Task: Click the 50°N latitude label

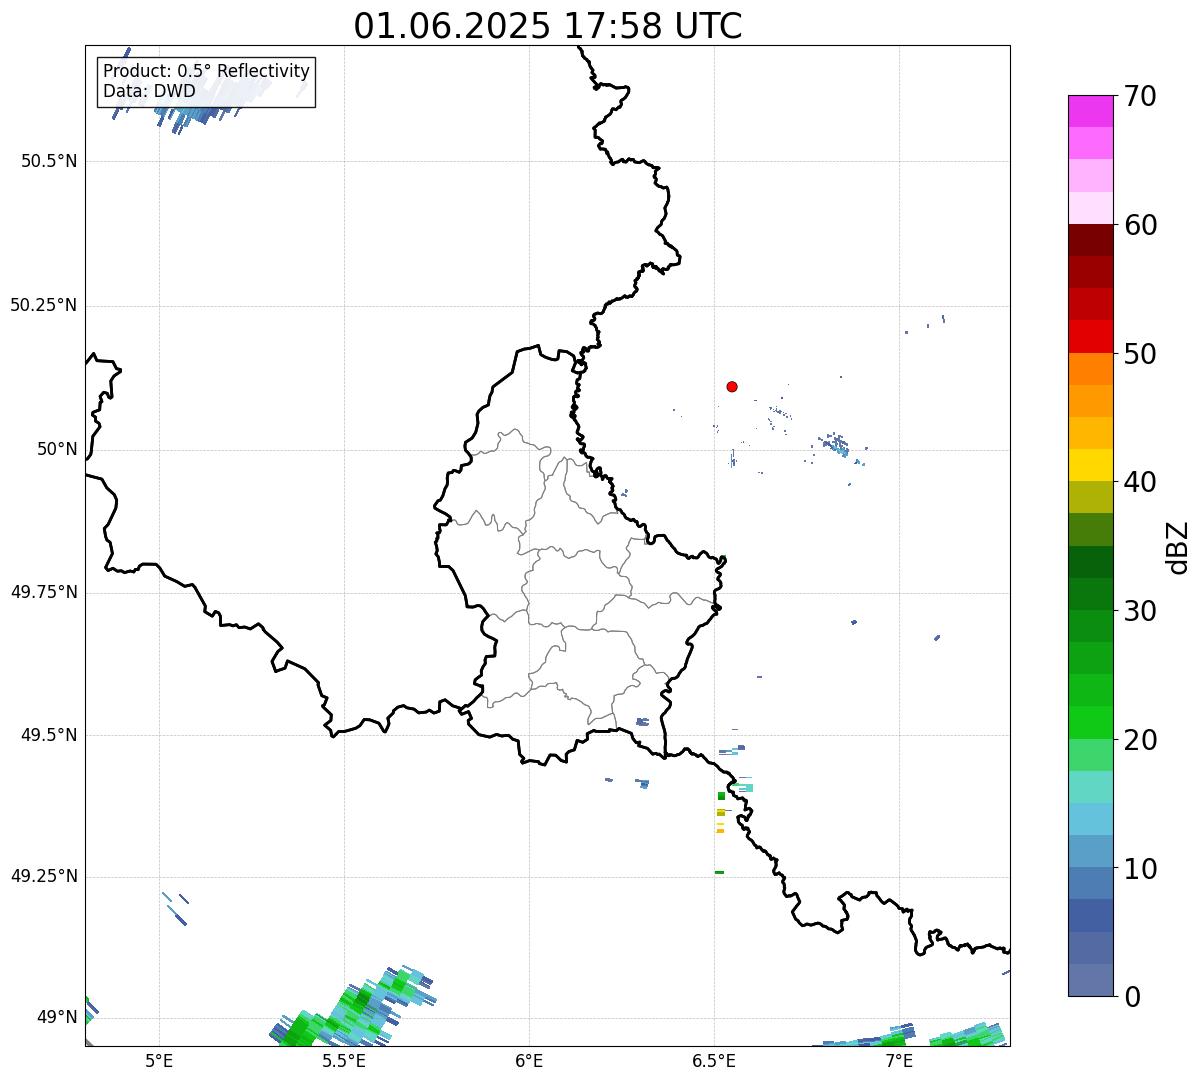Action: click(57, 450)
